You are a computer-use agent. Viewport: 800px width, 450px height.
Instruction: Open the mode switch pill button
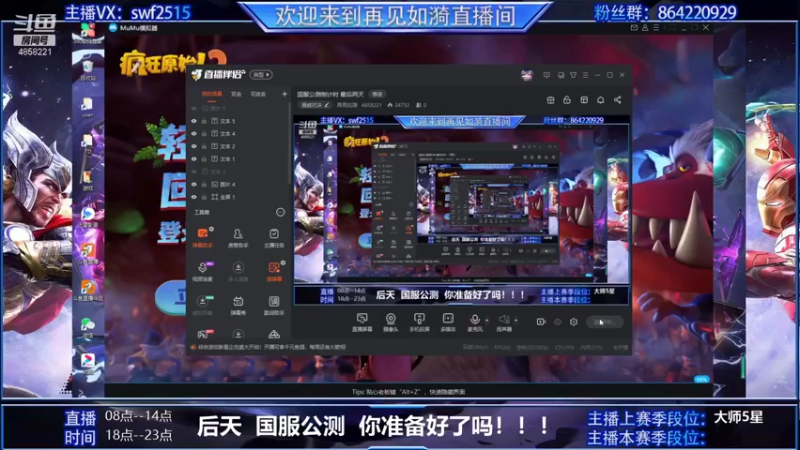click(x=261, y=75)
